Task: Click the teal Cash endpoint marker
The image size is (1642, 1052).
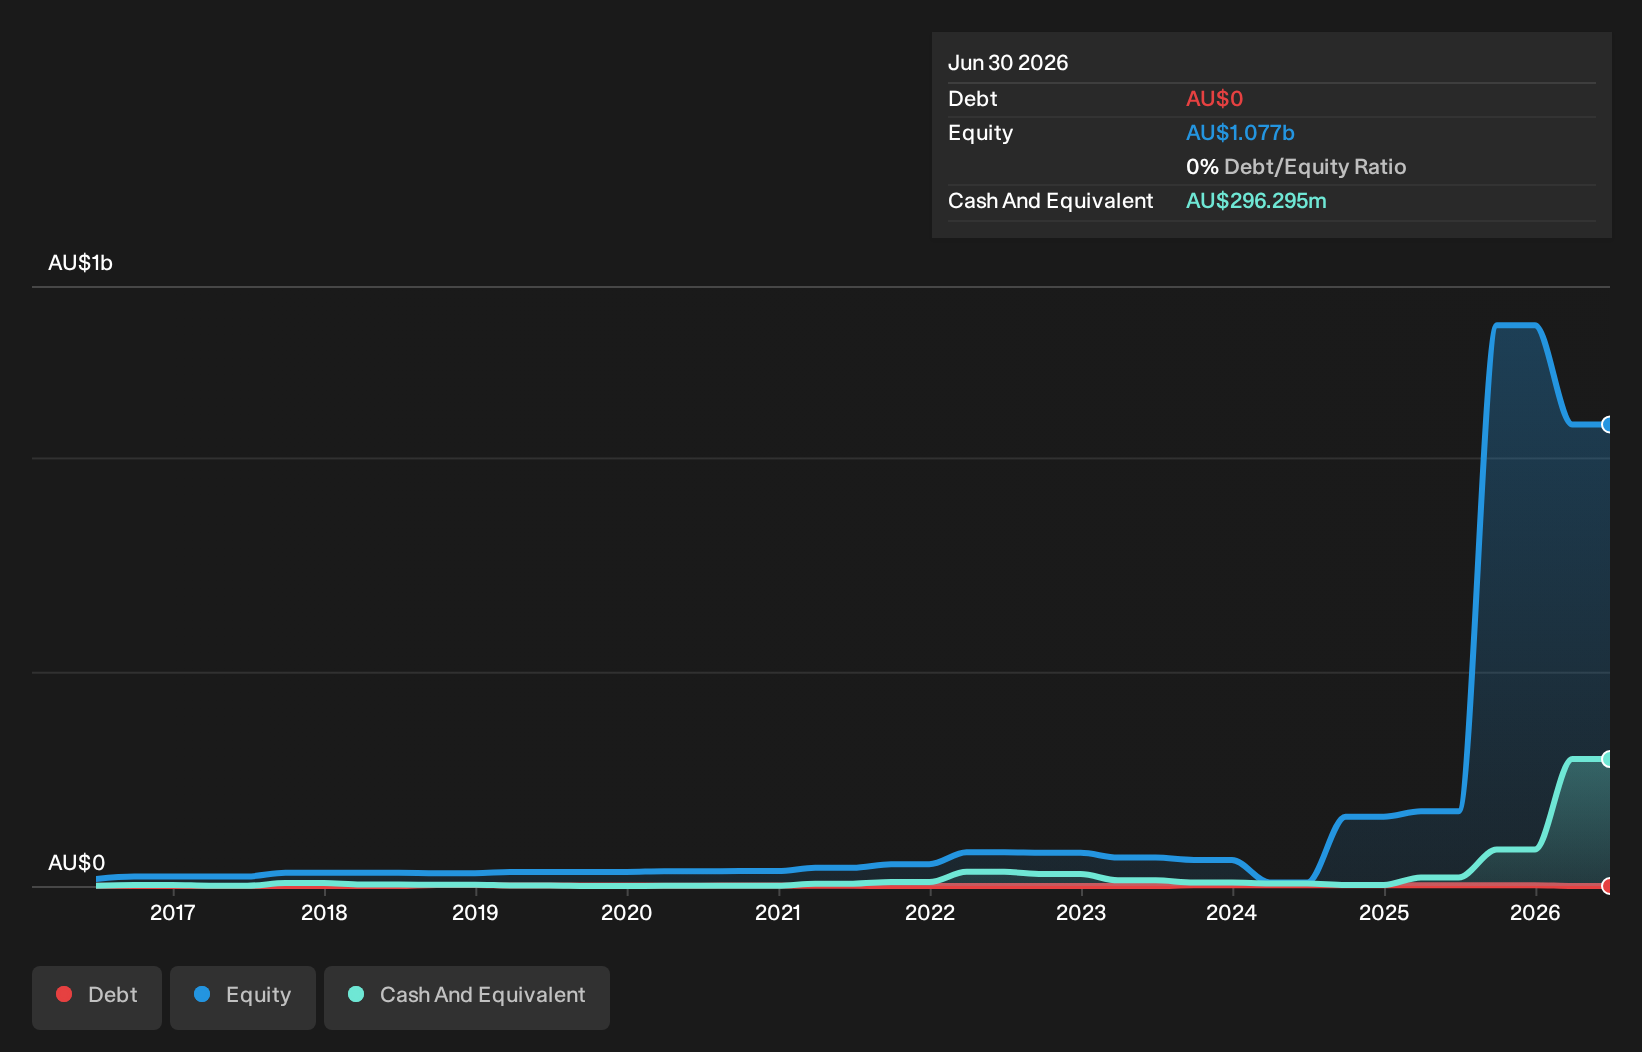Action: (x=1608, y=759)
